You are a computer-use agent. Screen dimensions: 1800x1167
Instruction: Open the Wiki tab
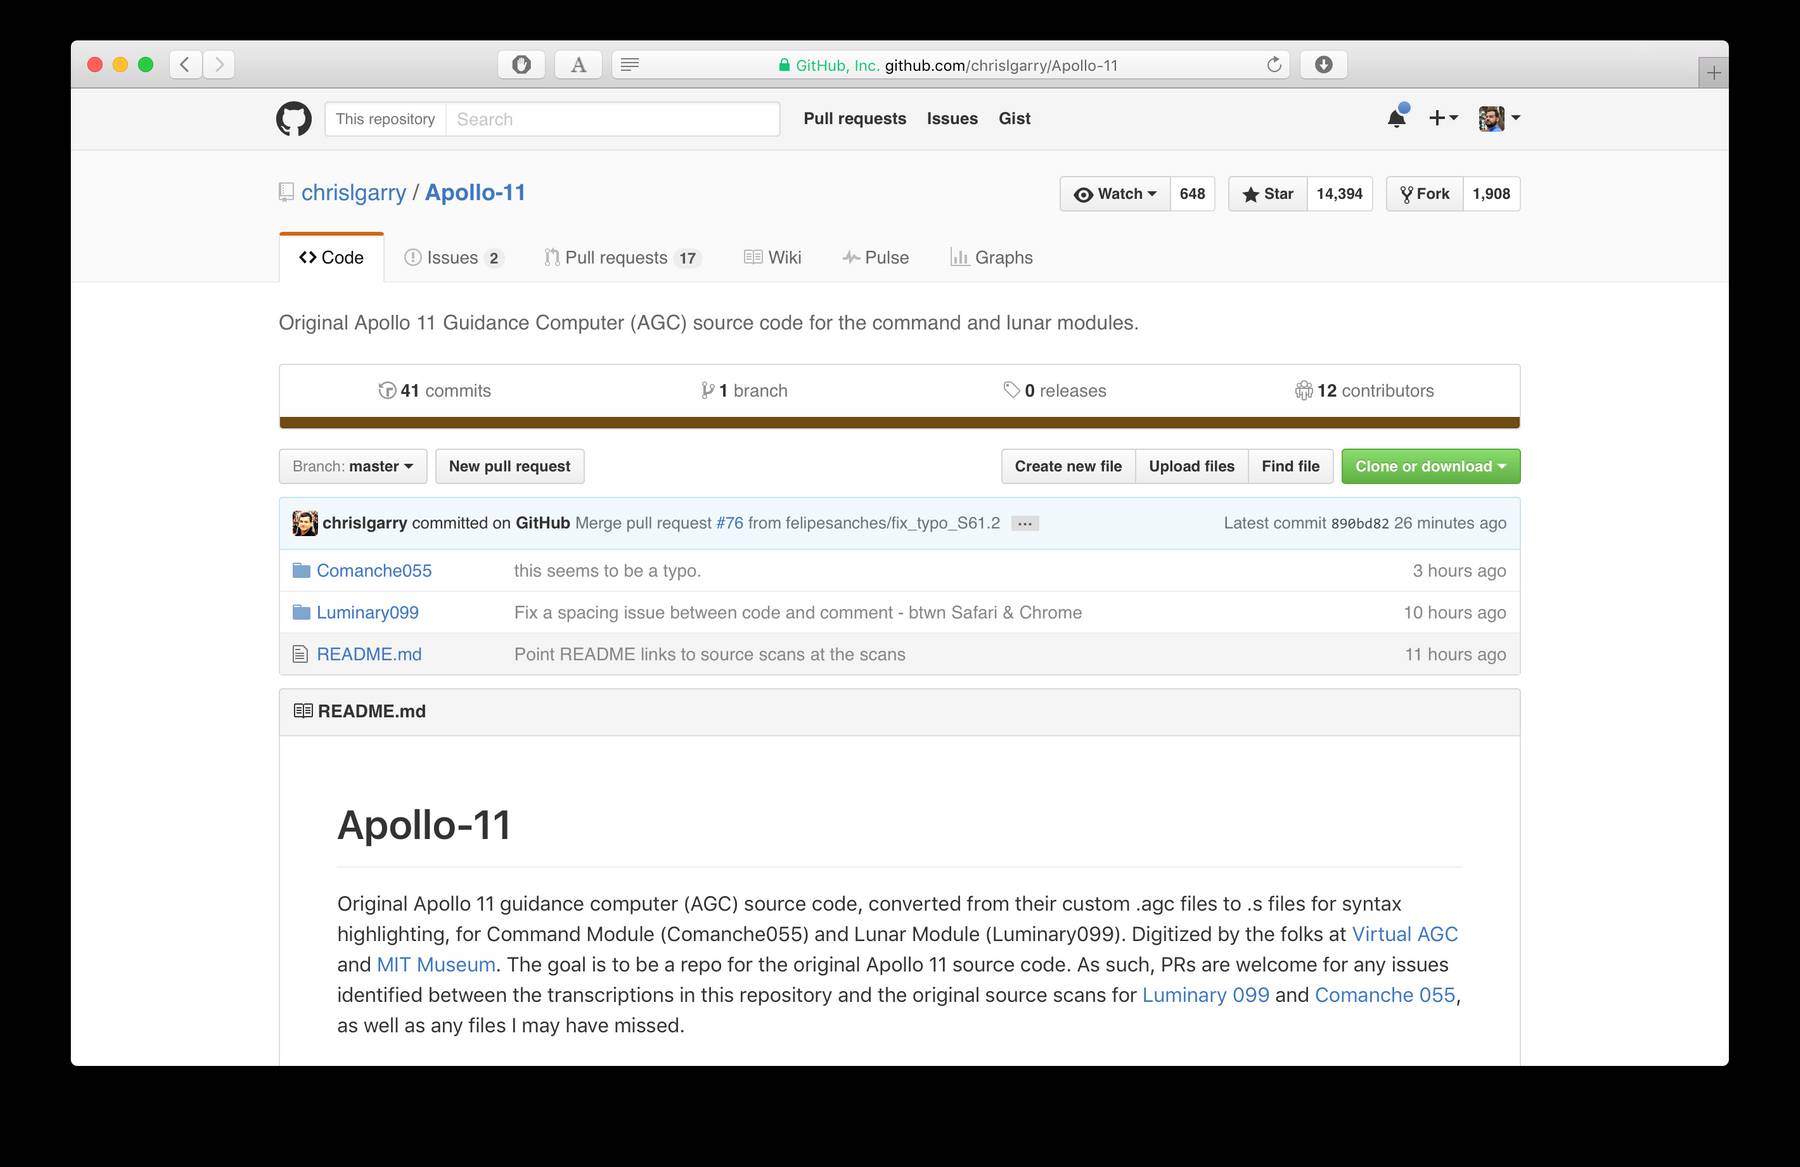[x=772, y=257]
